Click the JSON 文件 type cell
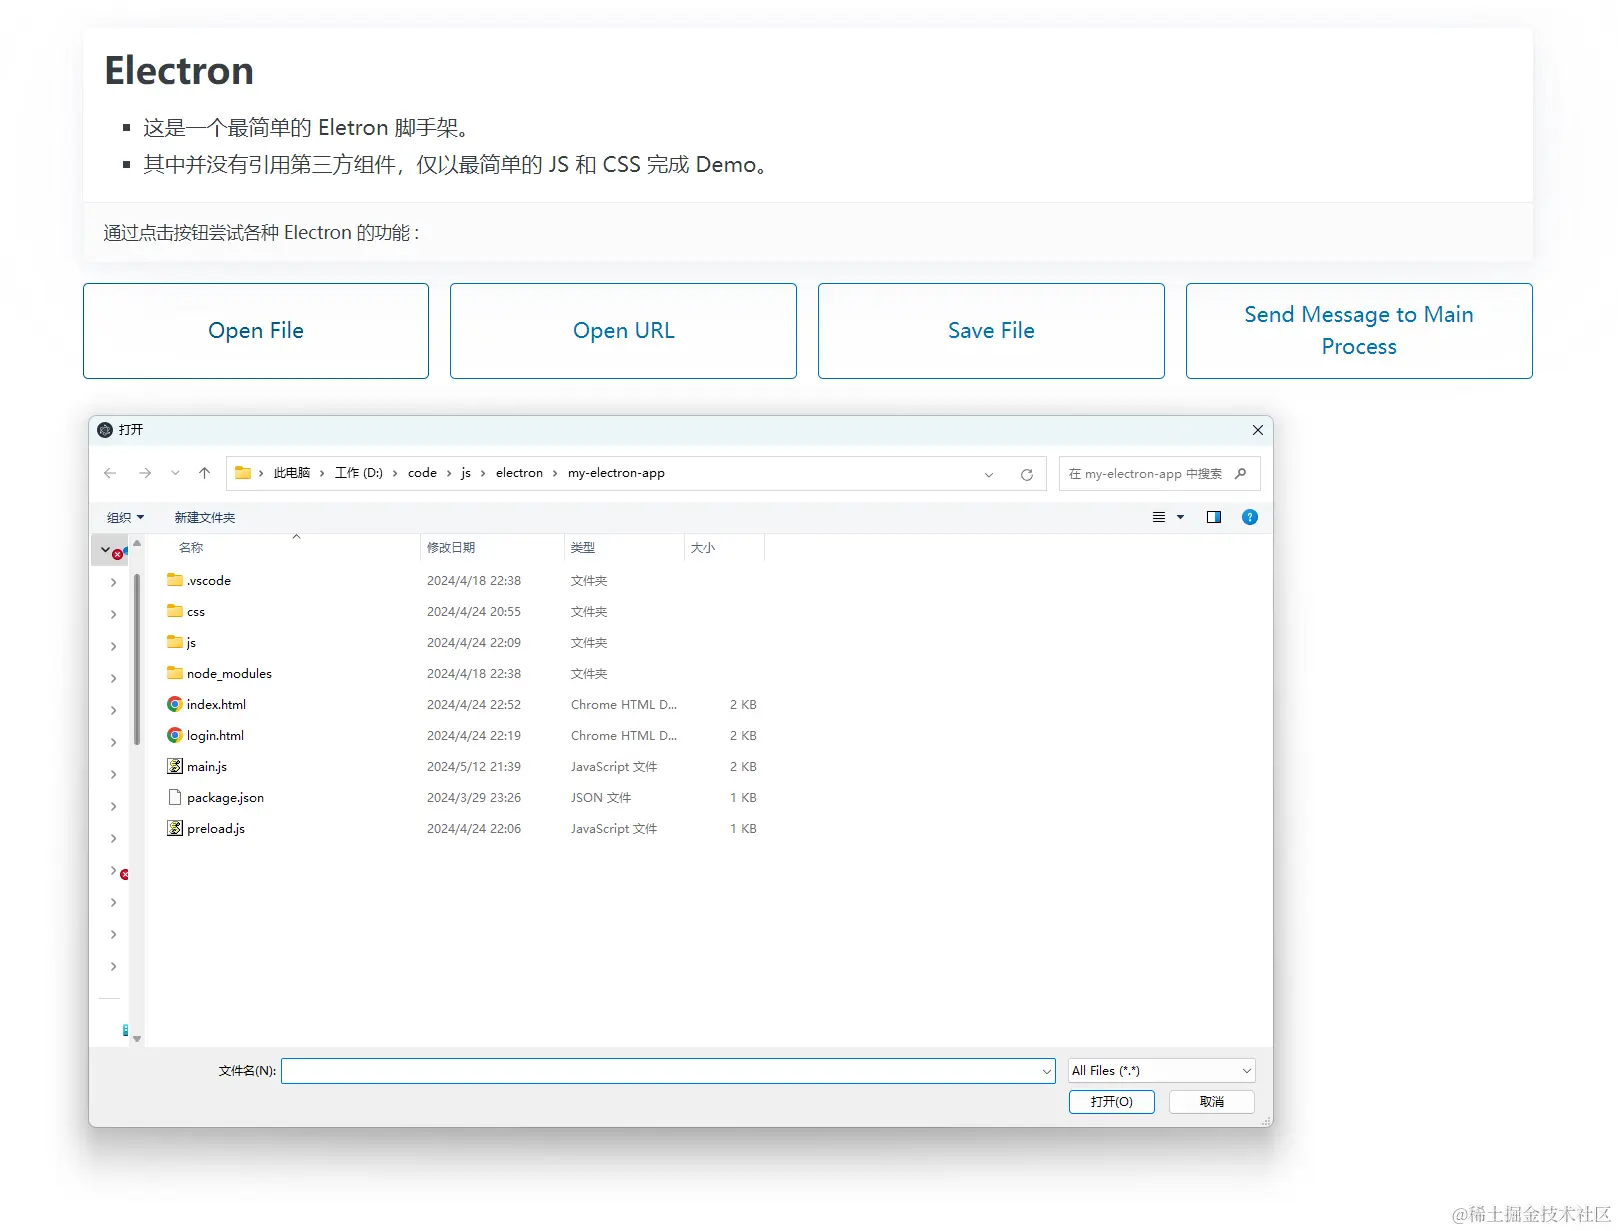 point(601,797)
